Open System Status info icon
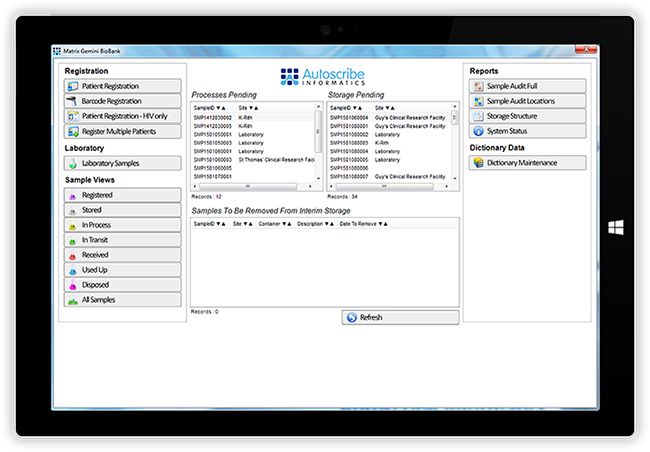 click(x=478, y=131)
